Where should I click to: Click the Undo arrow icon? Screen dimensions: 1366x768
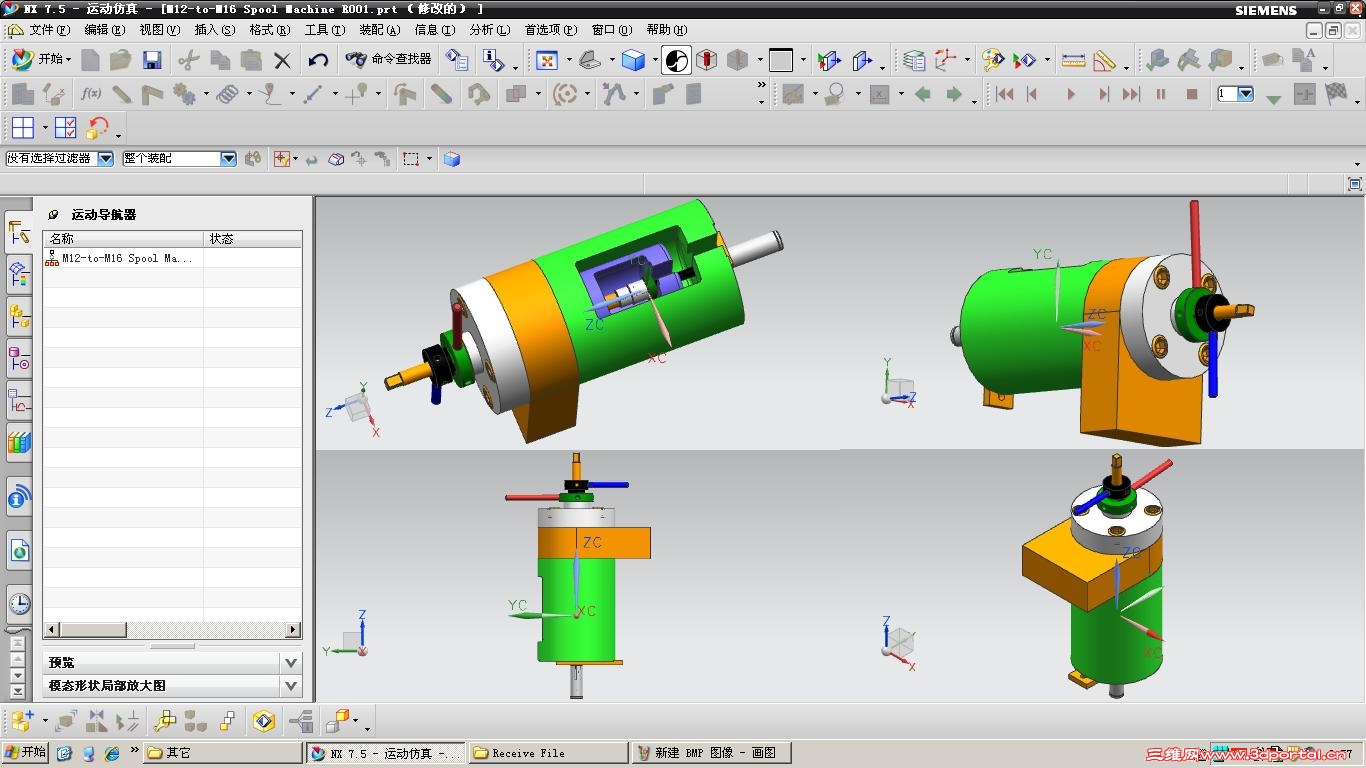[x=318, y=60]
